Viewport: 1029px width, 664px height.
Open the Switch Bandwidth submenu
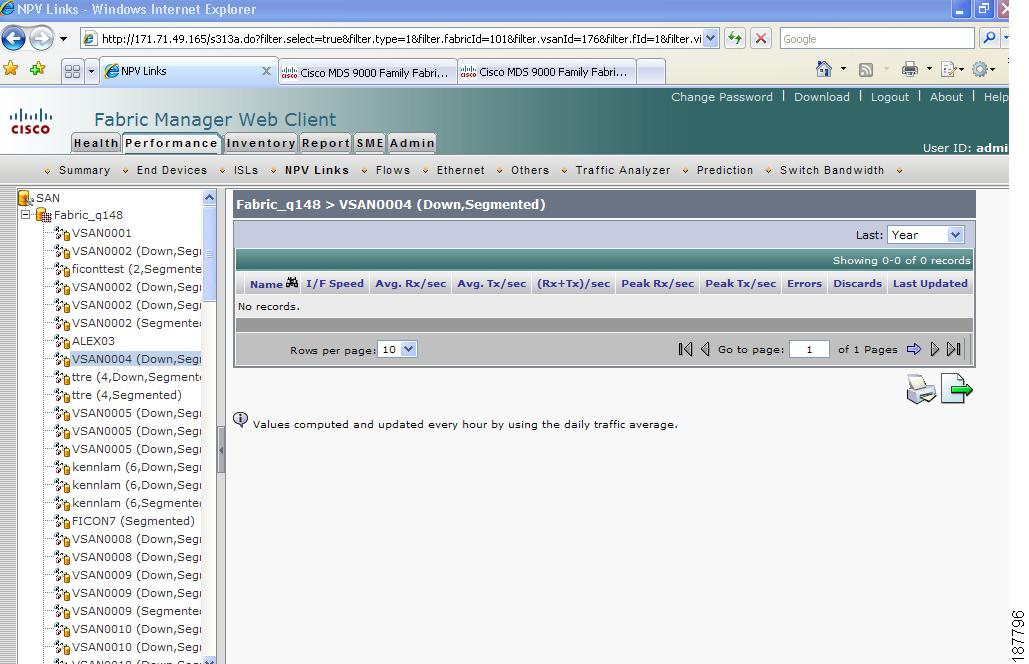pos(831,170)
